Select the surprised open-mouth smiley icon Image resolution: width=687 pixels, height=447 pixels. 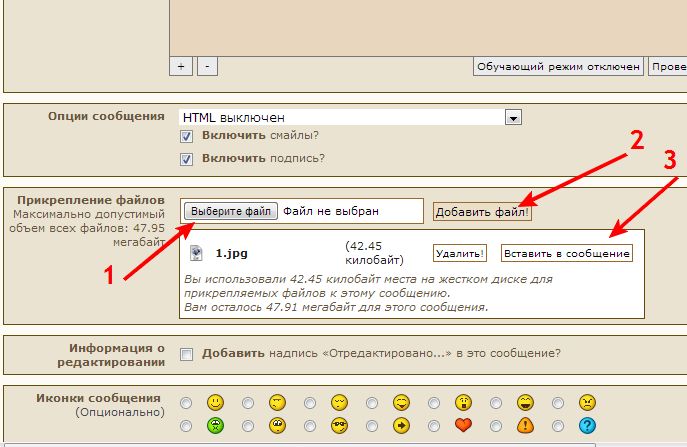[x=464, y=402]
